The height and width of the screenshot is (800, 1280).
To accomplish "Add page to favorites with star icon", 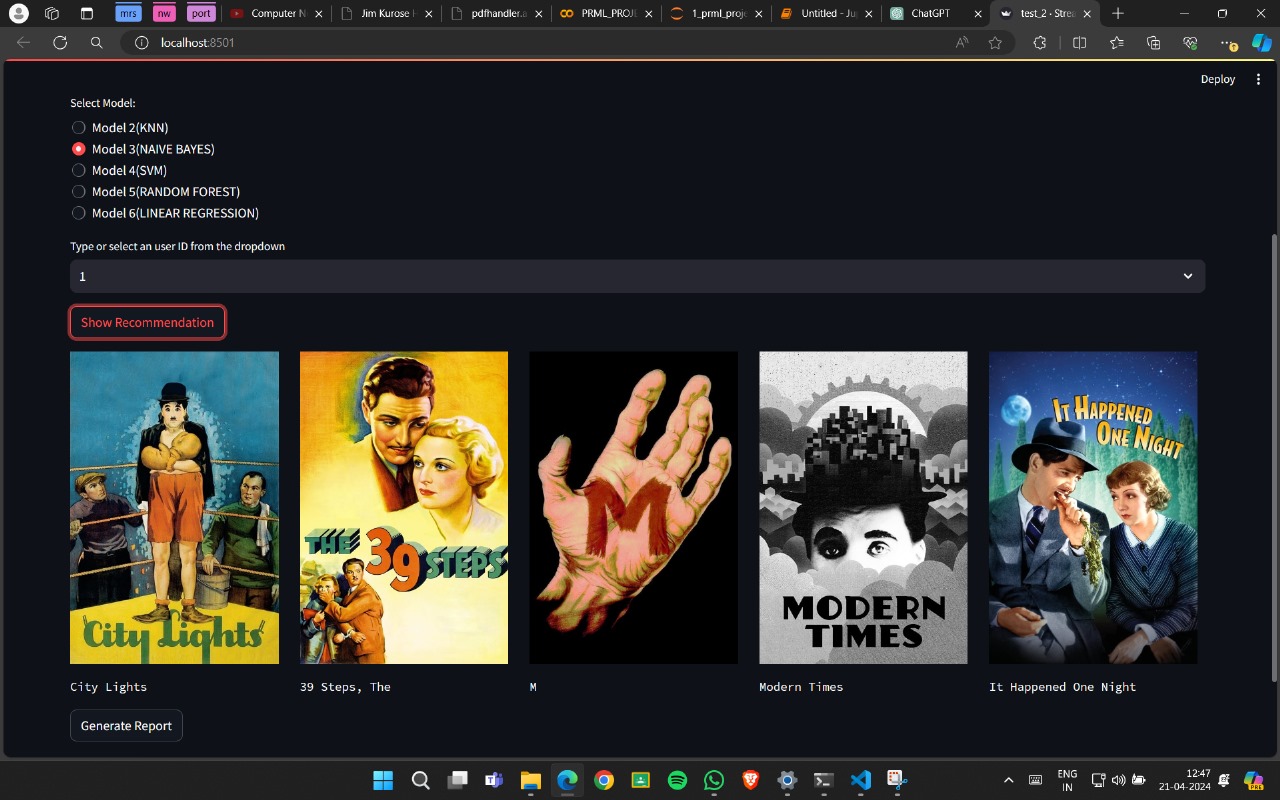I will (x=995, y=43).
